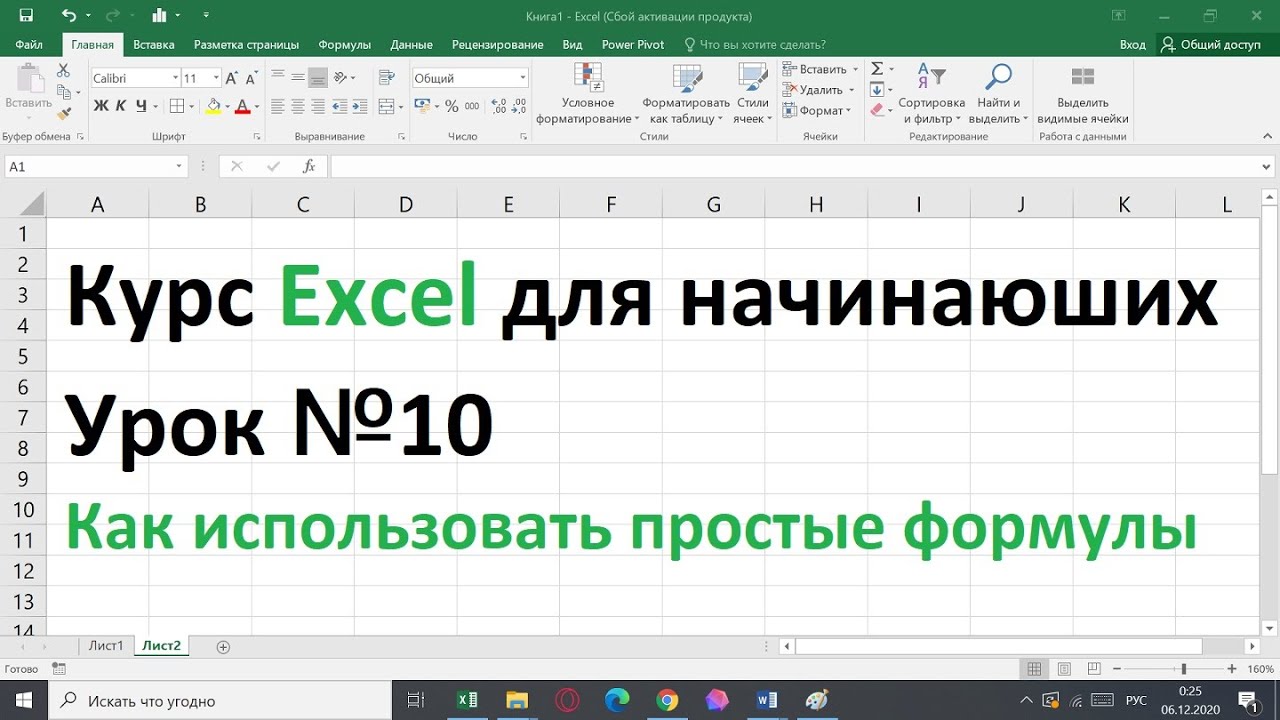Add a new sheet with plus icon

coord(223,647)
